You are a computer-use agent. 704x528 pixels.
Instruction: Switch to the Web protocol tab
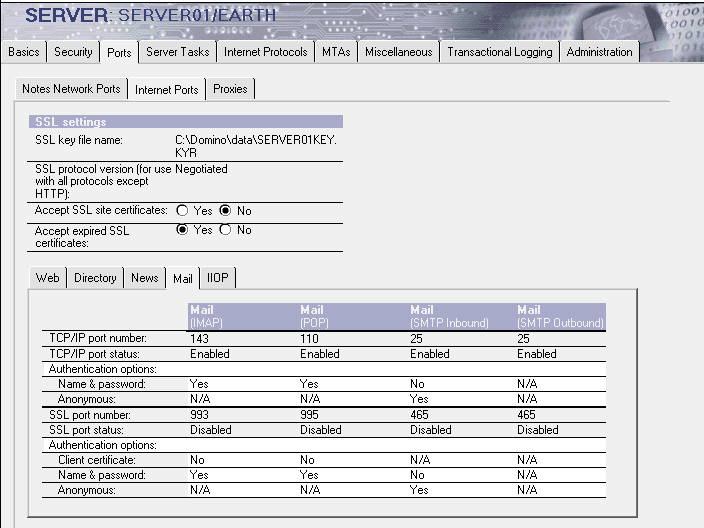(x=48, y=278)
